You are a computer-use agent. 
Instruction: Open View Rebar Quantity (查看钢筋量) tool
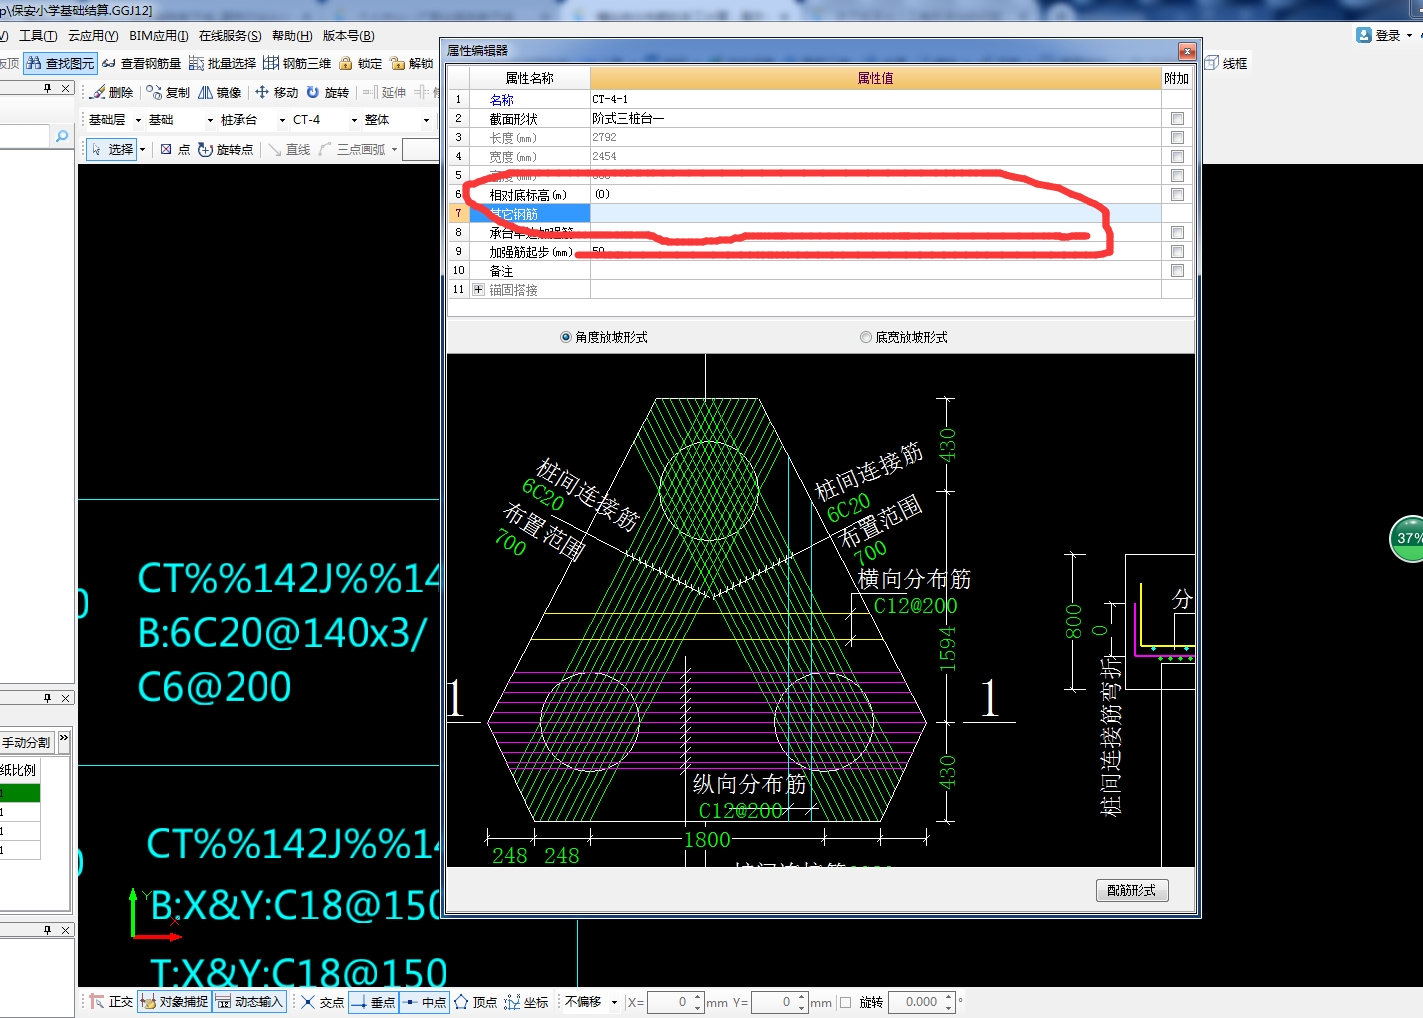pyautogui.click(x=141, y=63)
